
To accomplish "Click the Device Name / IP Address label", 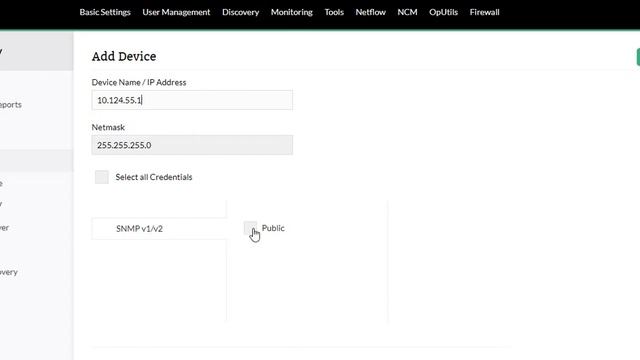I will click(139, 82).
